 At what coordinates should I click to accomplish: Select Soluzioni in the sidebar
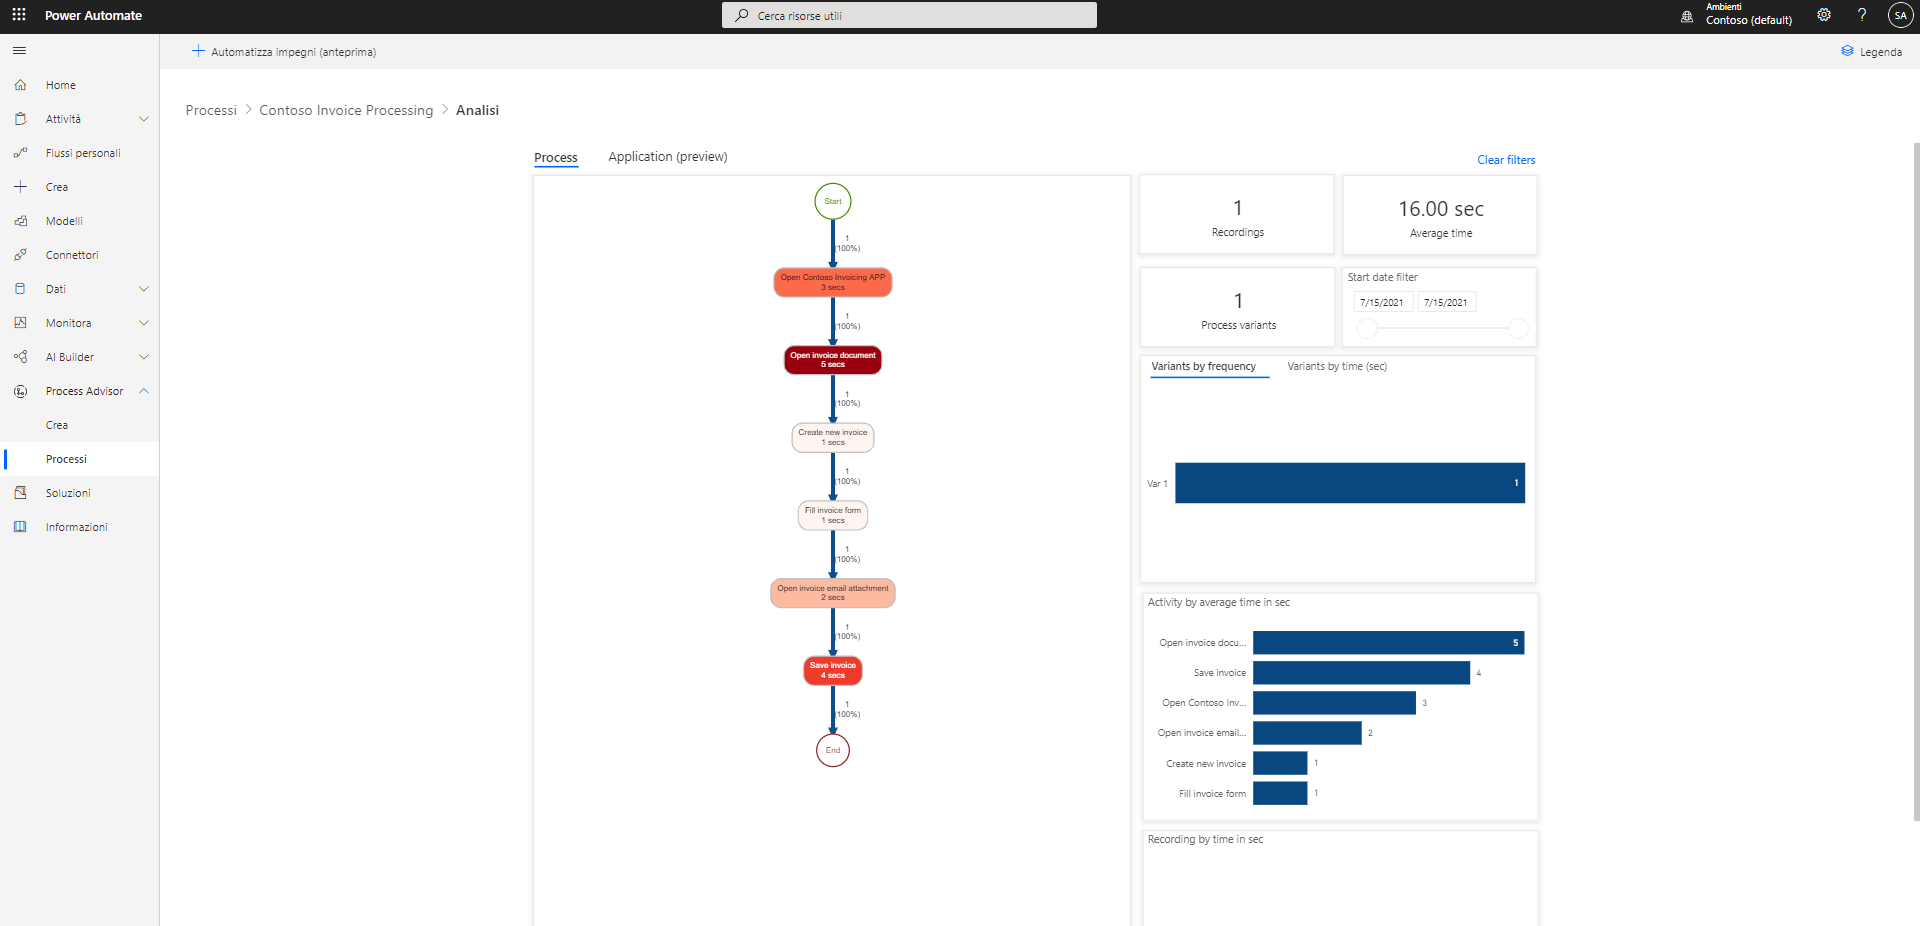point(66,492)
